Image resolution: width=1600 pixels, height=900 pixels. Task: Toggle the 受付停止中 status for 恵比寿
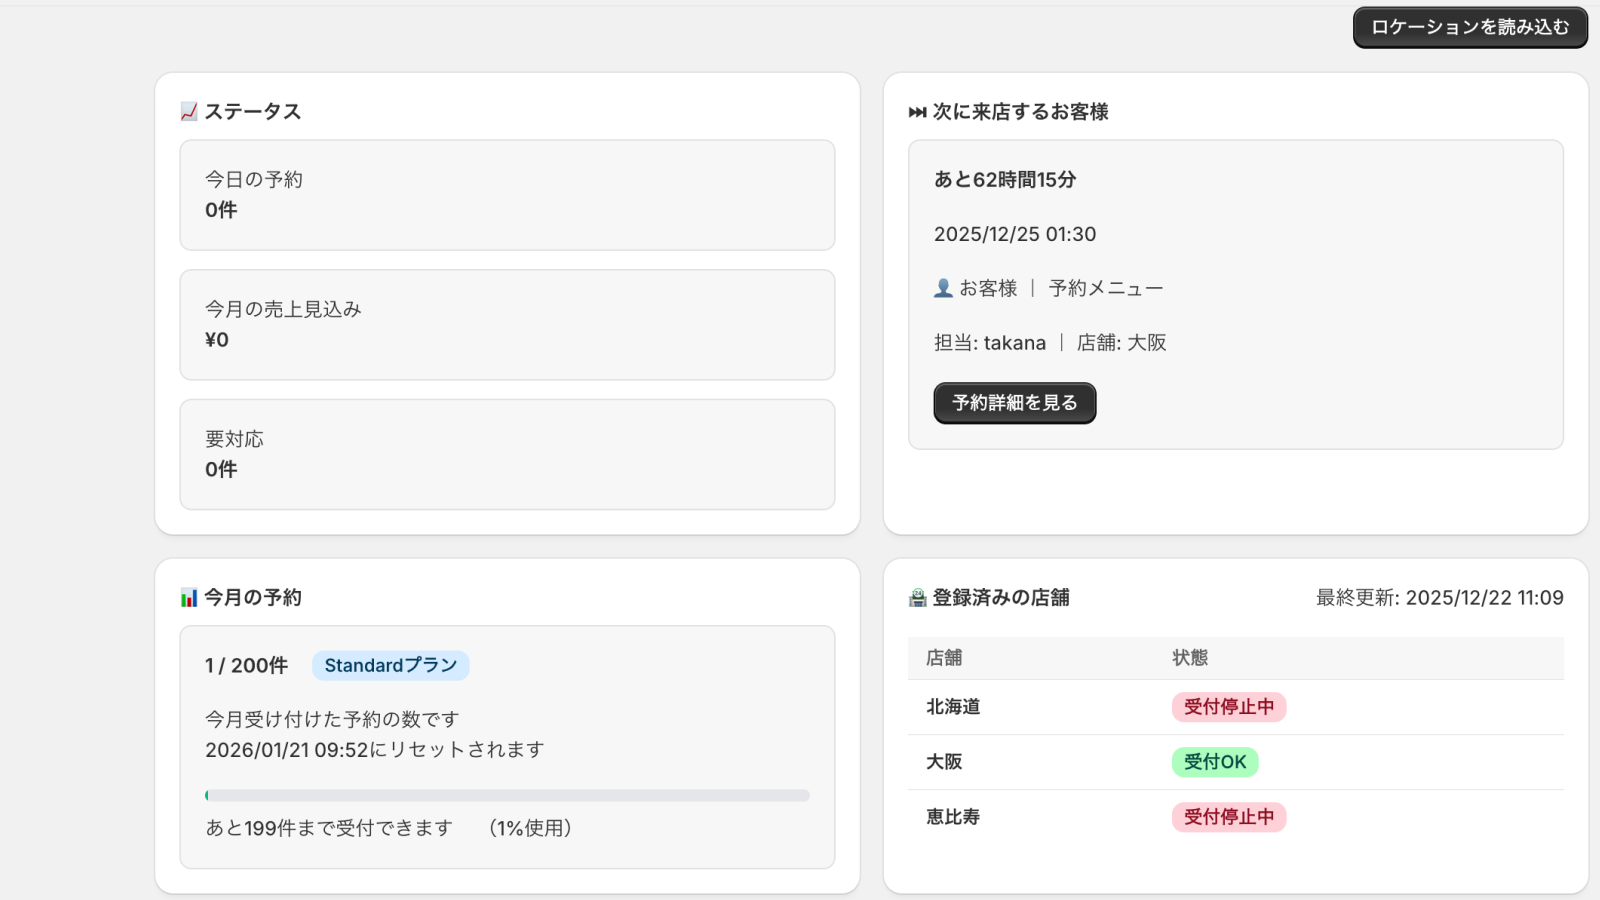[1229, 817]
